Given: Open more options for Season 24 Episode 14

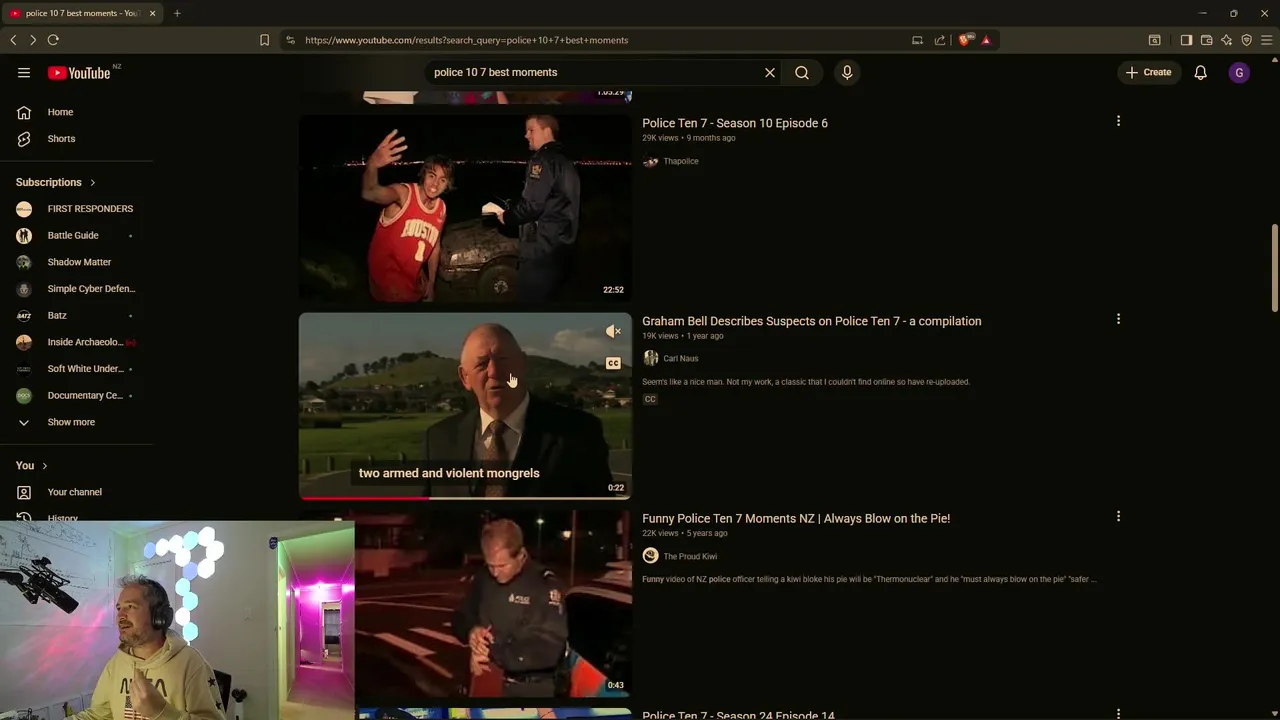Looking at the screenshot, I should (x=1118, y=714).
